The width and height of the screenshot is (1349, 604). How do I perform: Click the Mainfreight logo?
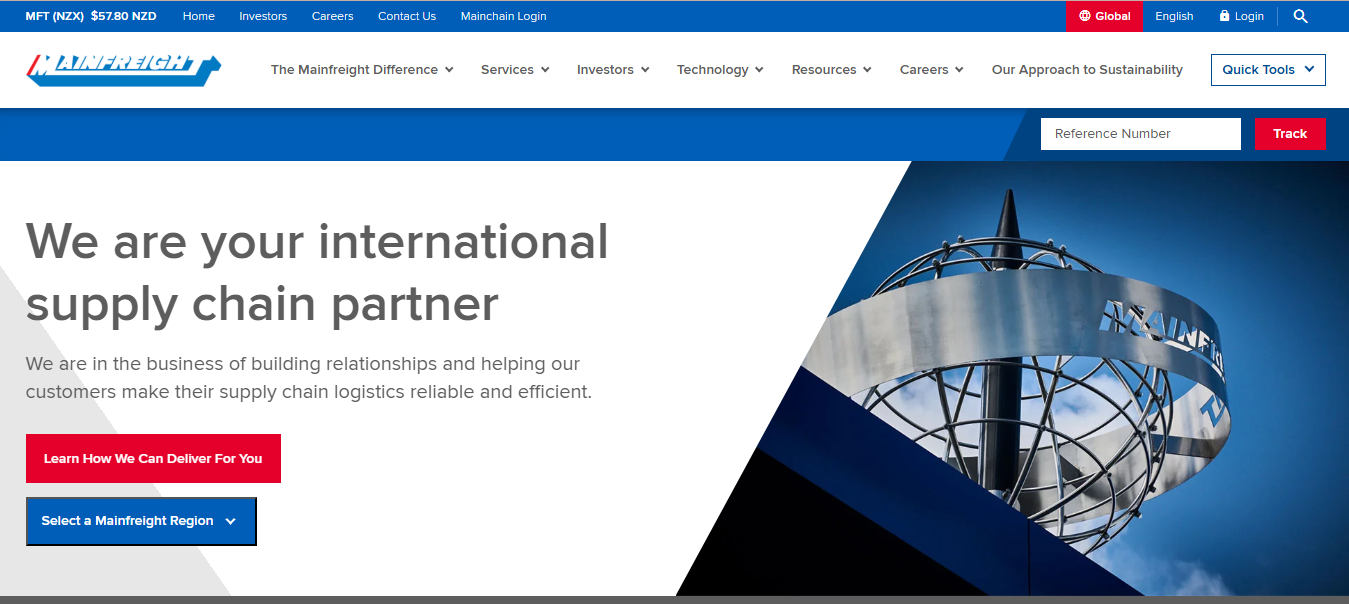tap(124, 69)
